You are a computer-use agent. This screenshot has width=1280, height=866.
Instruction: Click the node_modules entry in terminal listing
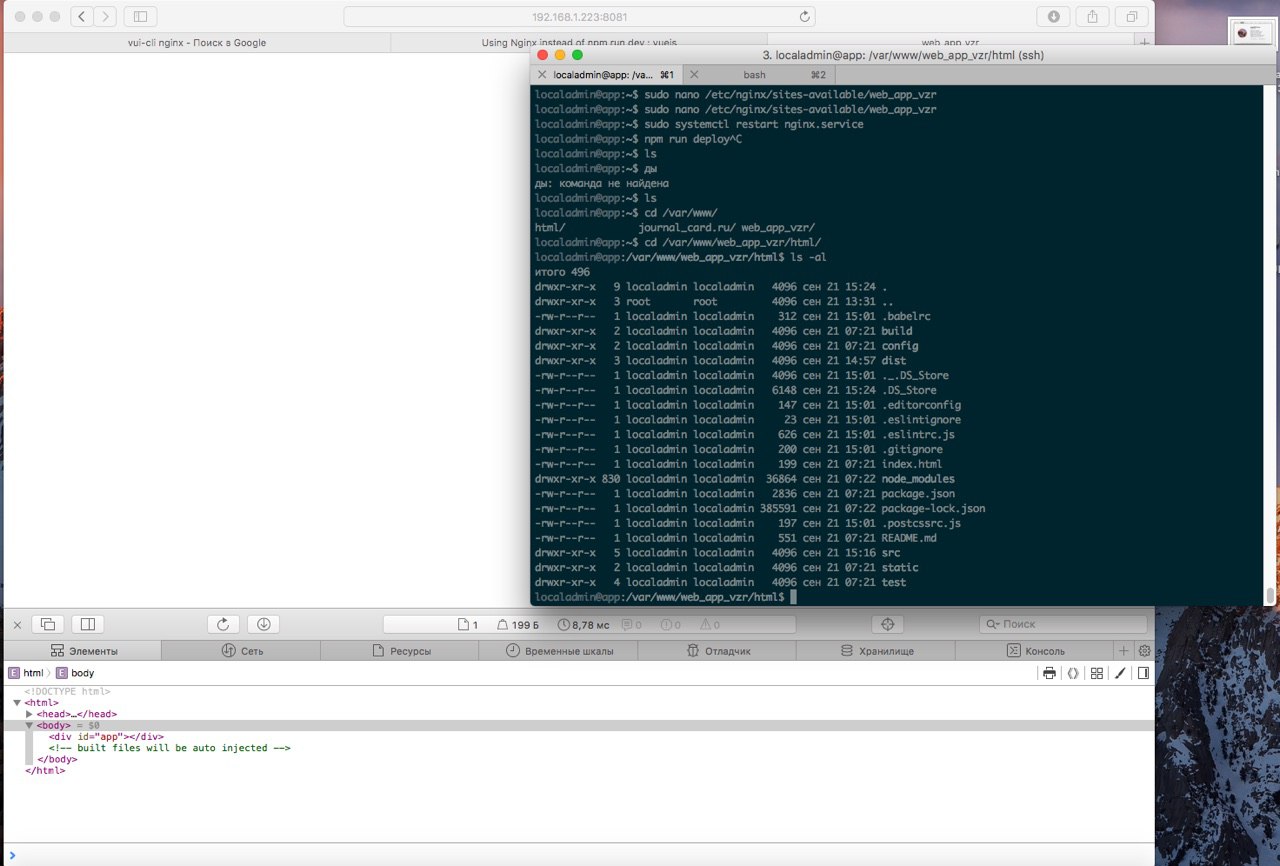pos(918,479)
